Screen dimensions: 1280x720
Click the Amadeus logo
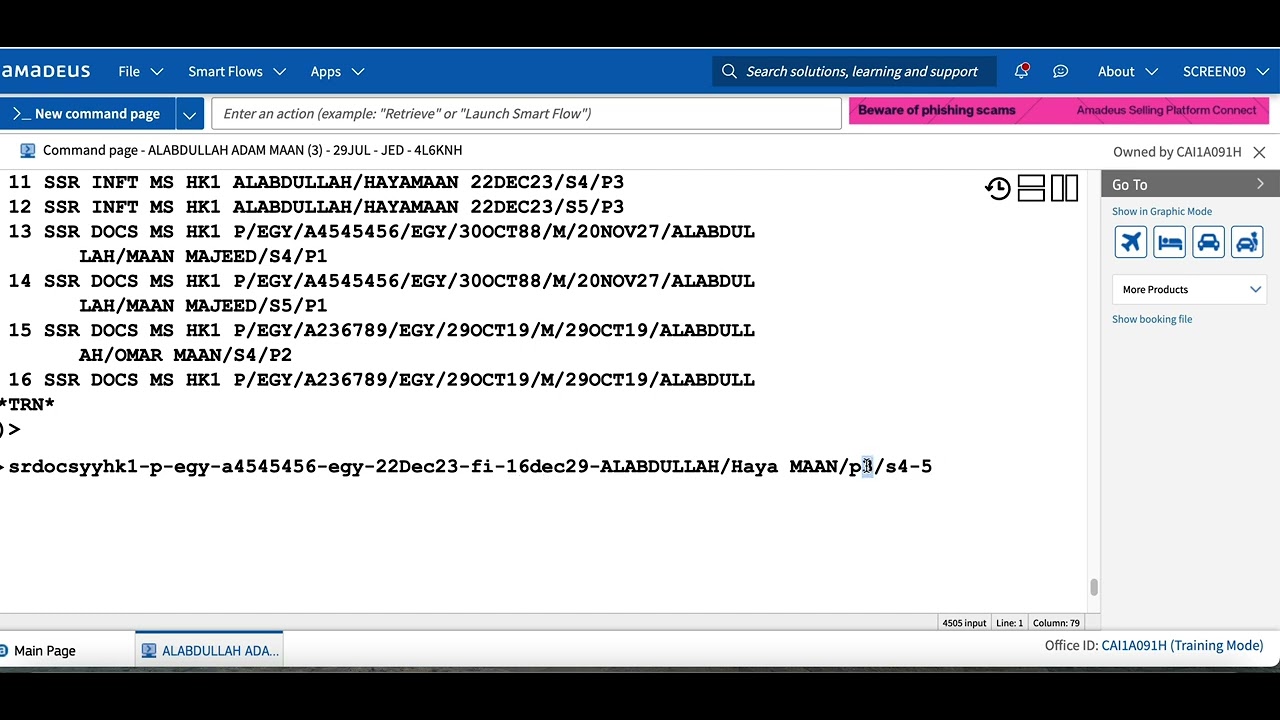click(x=45, y=71)
